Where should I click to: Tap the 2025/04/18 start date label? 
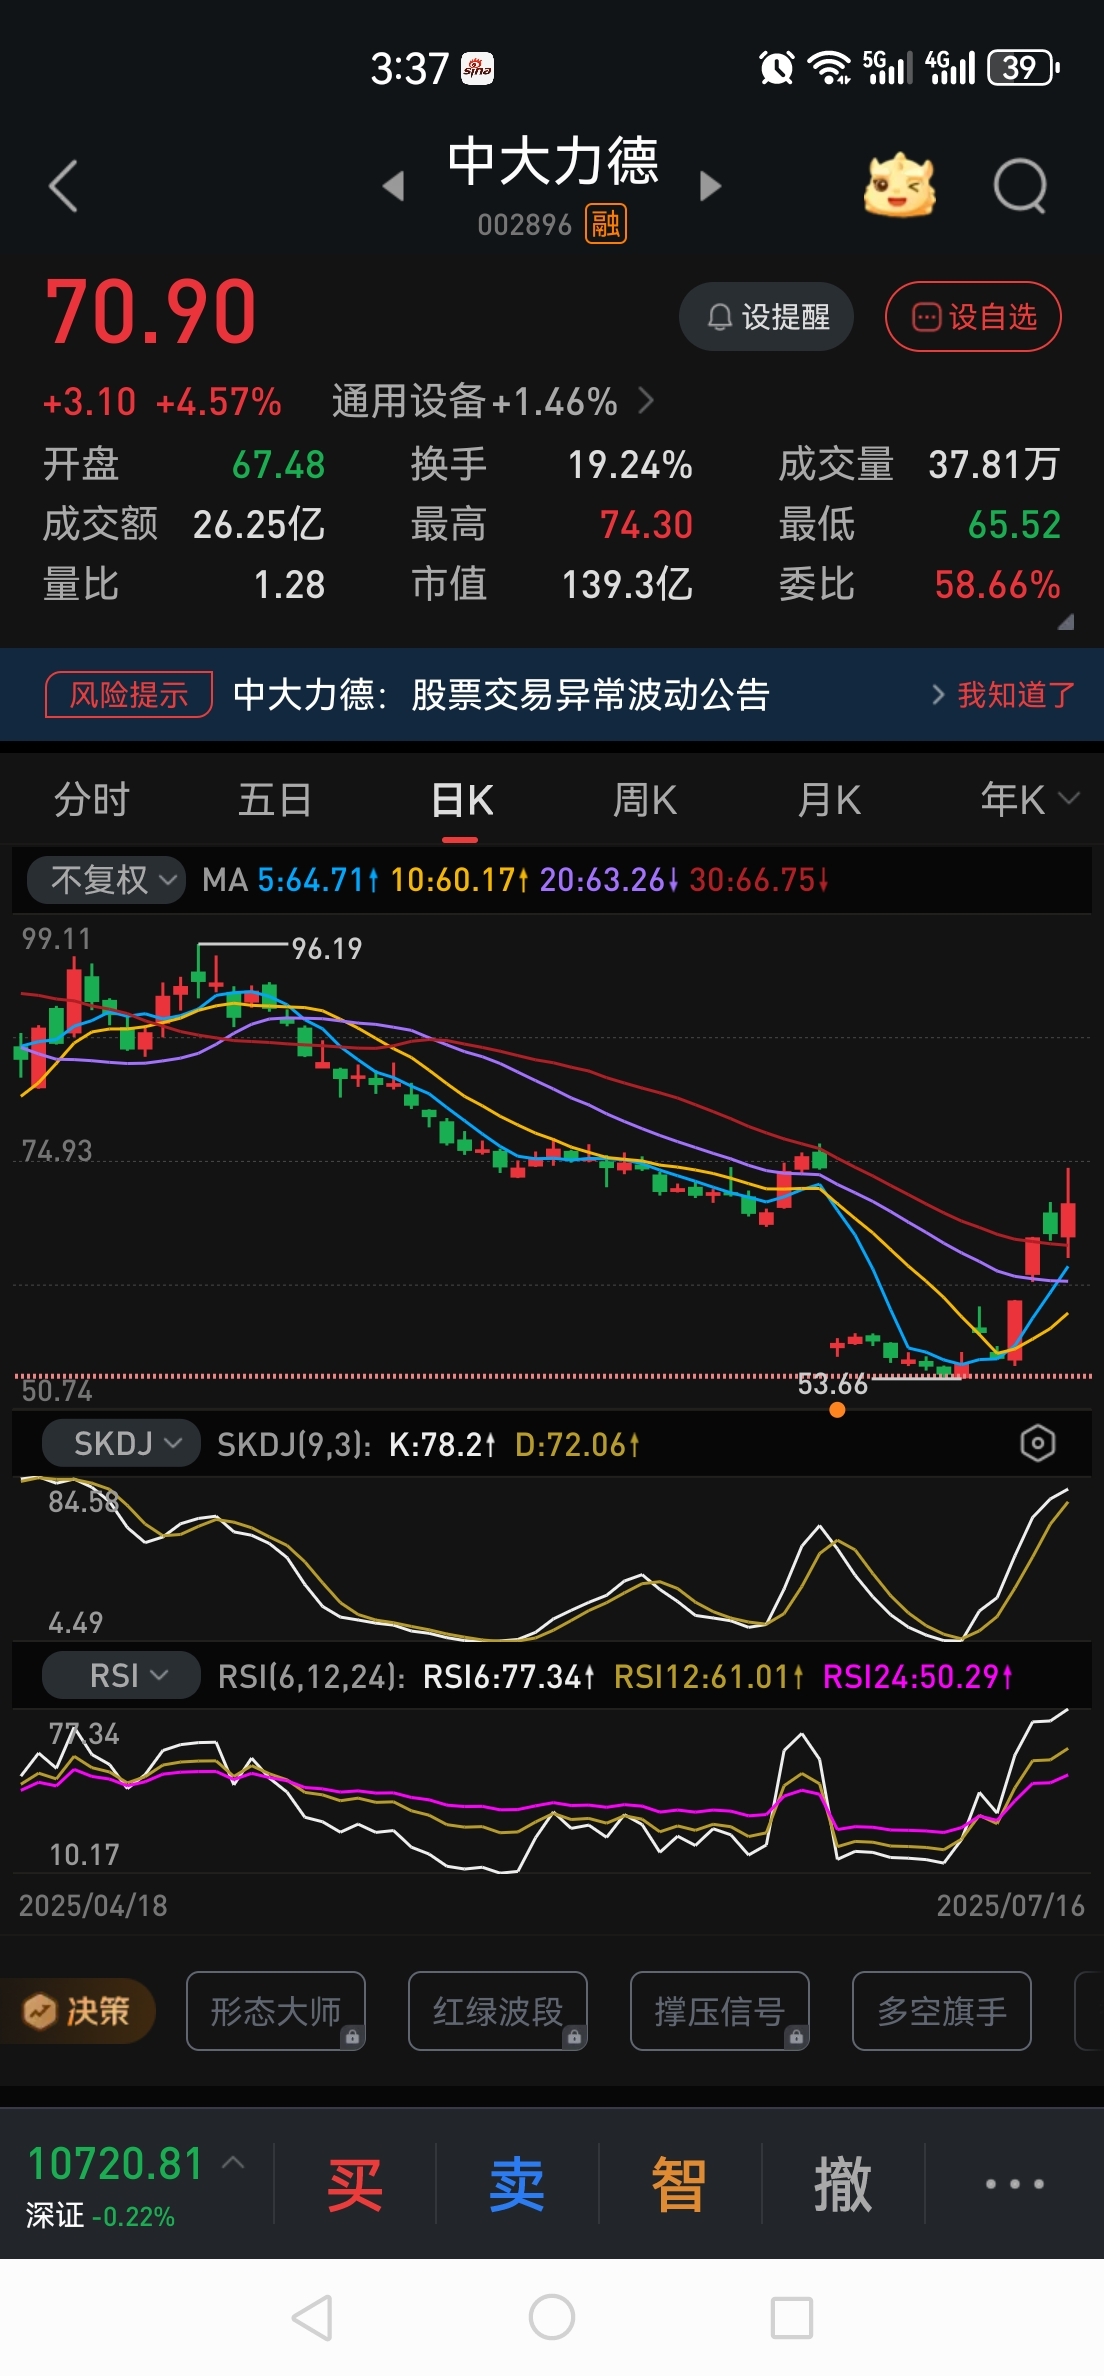[x=93, y=1905]
